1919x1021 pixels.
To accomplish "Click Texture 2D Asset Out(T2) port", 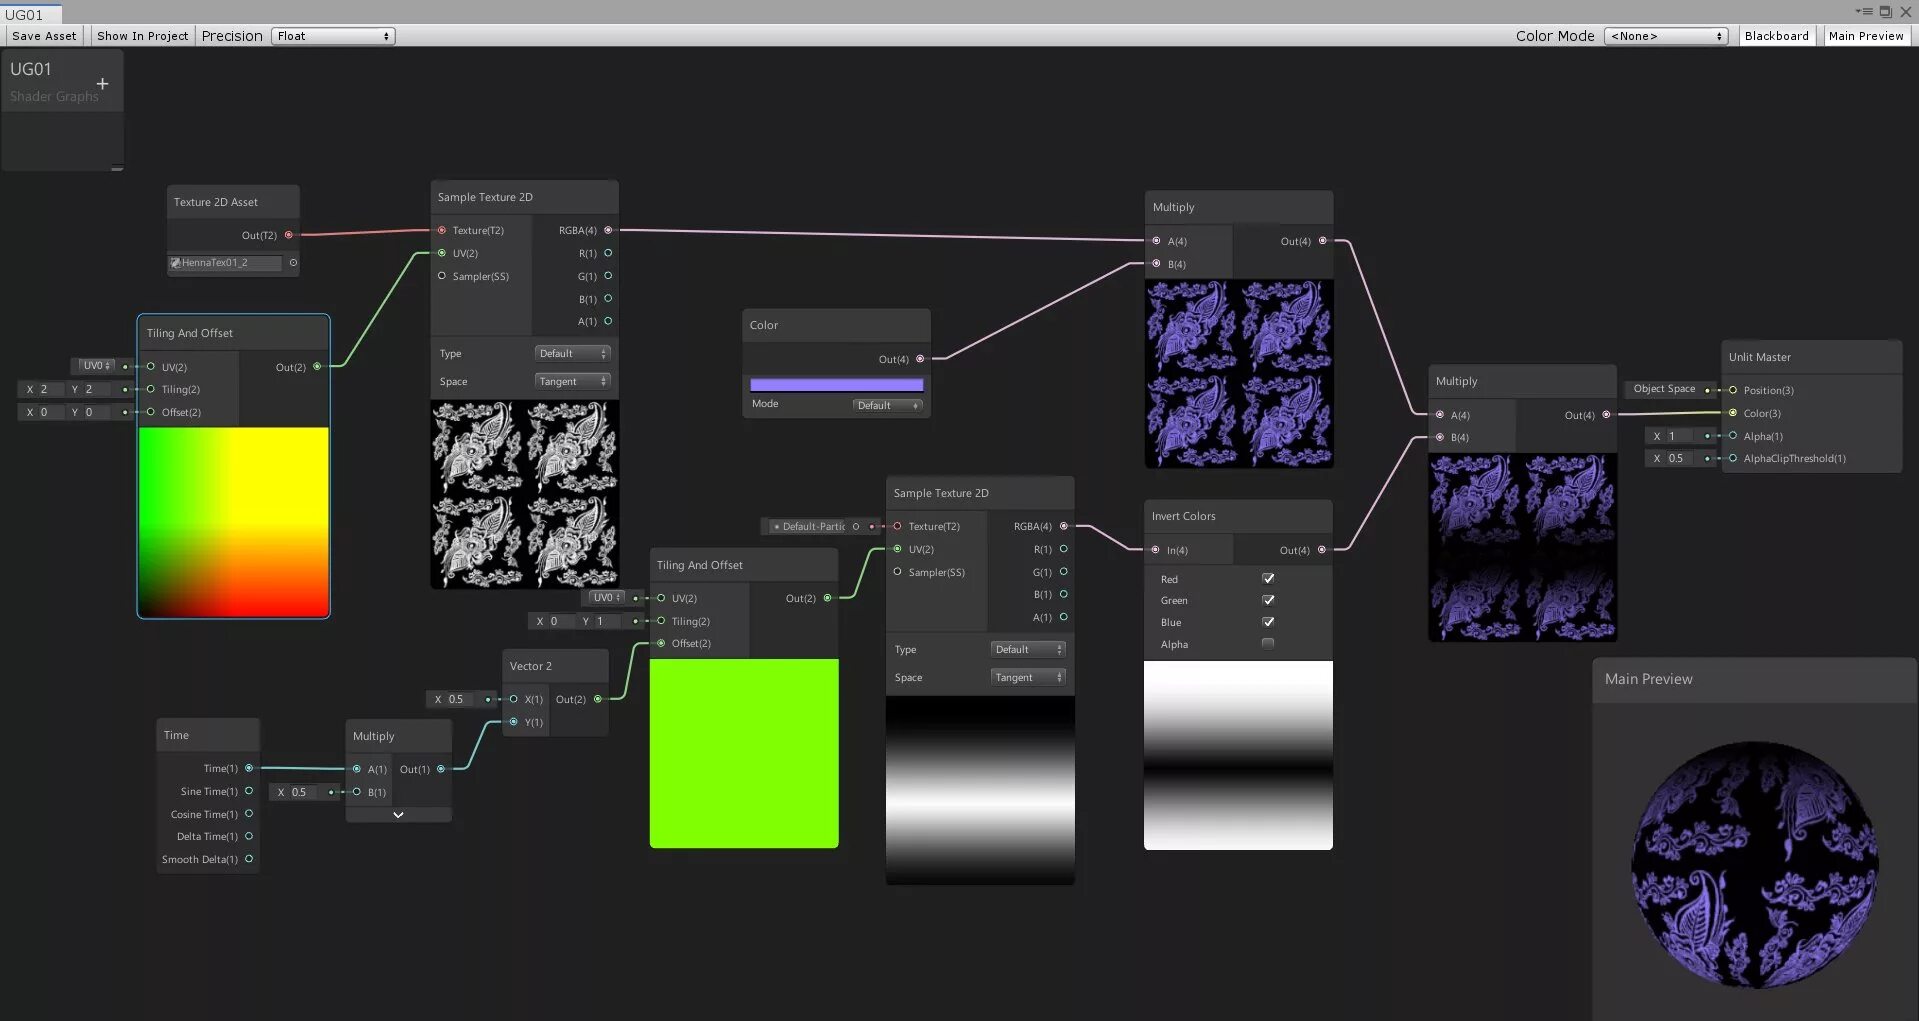I will [289, 235].
